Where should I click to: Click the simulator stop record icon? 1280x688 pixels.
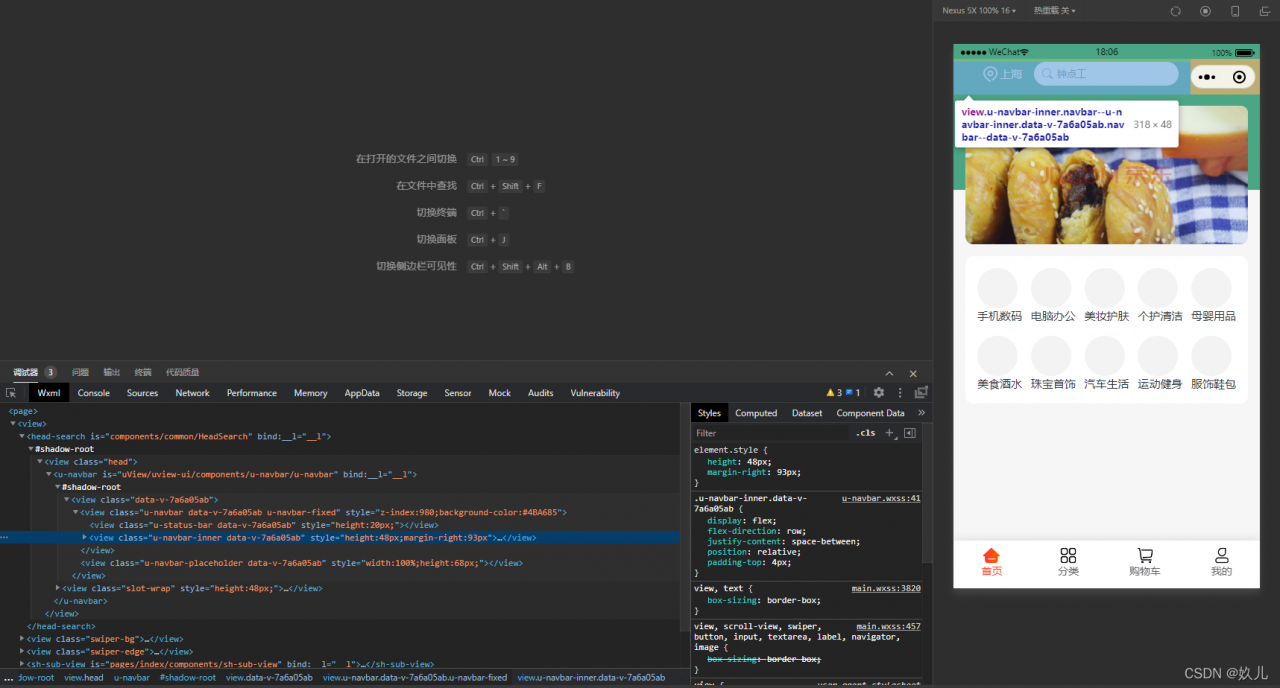pyautogui.click(x=1205, y=11)
